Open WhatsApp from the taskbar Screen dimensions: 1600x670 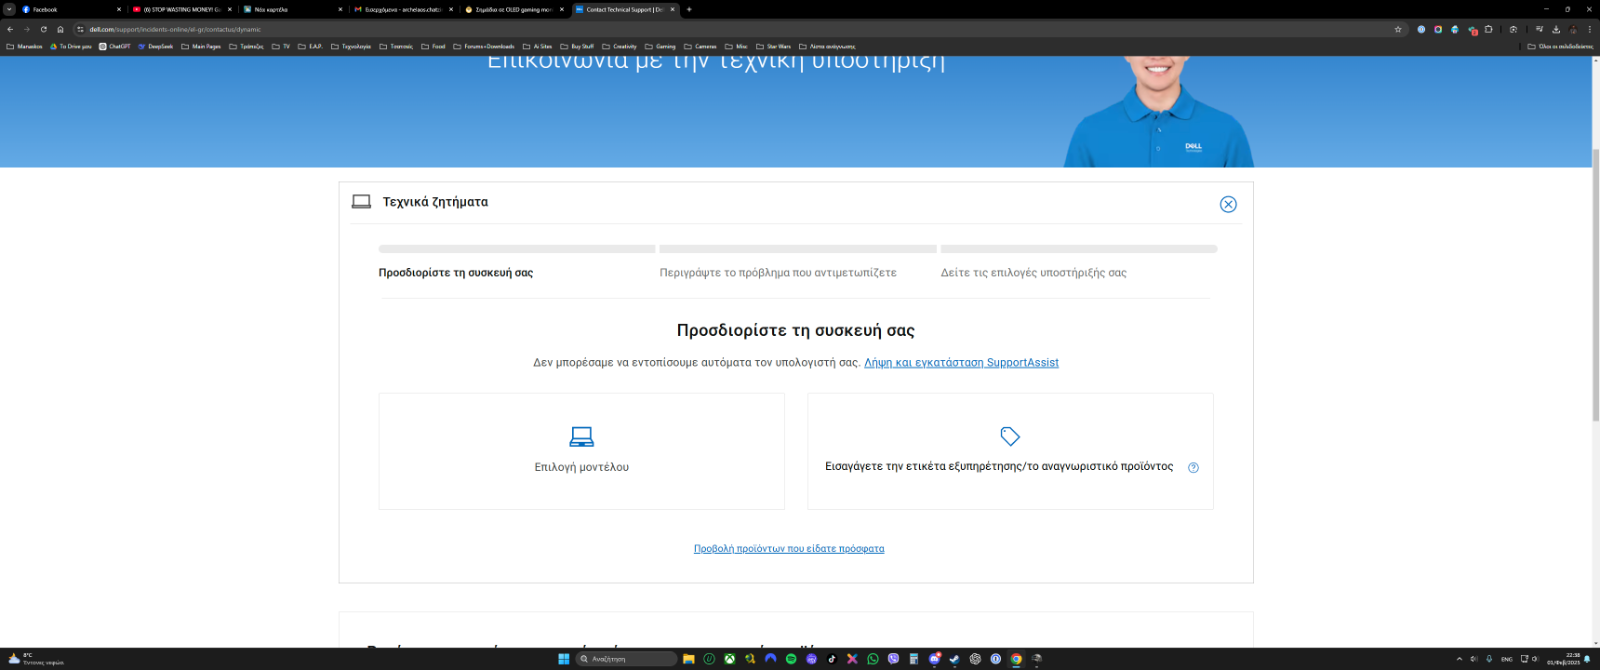pos(873,659)
